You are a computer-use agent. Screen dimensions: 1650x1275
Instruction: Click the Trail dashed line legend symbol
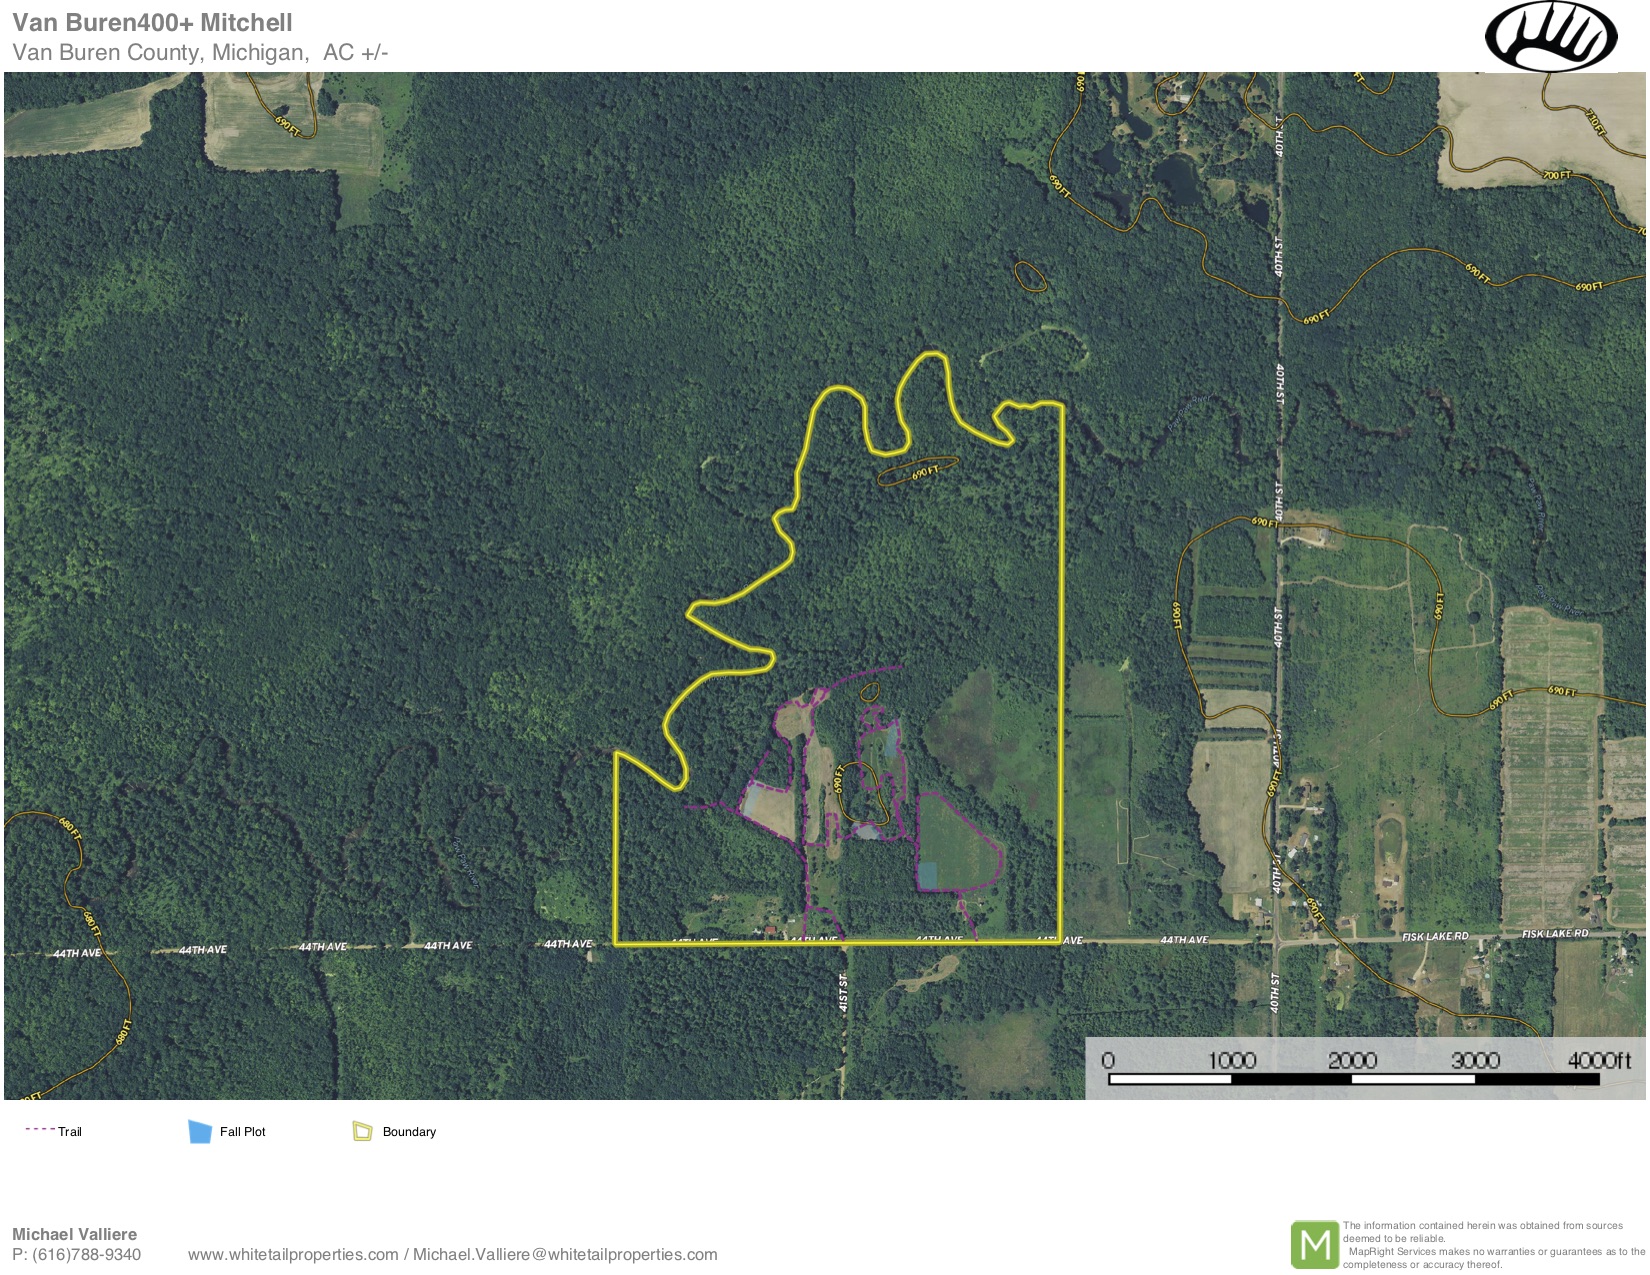39,1129
